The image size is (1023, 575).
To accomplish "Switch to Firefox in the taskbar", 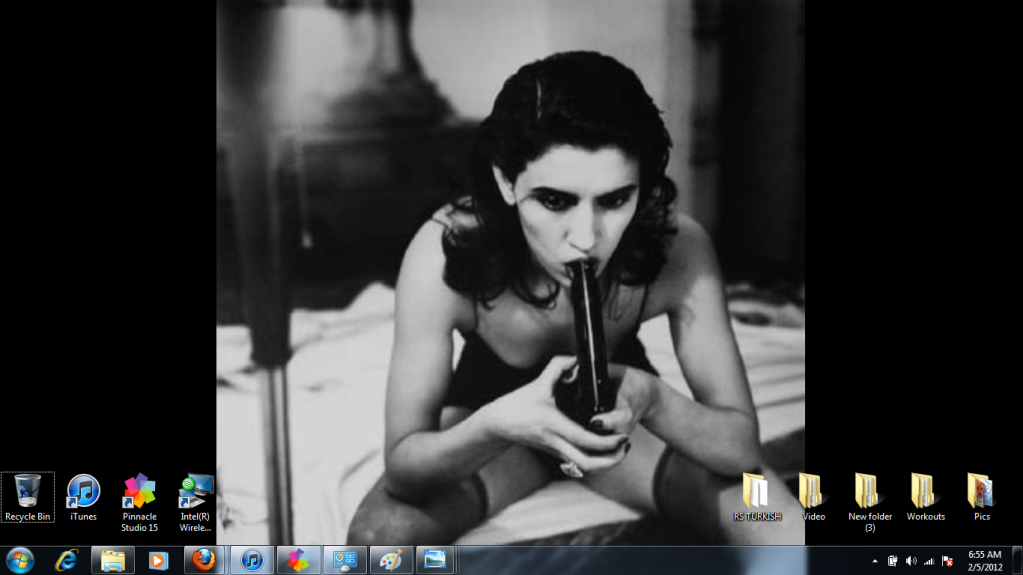I will (x=204, y=560).
